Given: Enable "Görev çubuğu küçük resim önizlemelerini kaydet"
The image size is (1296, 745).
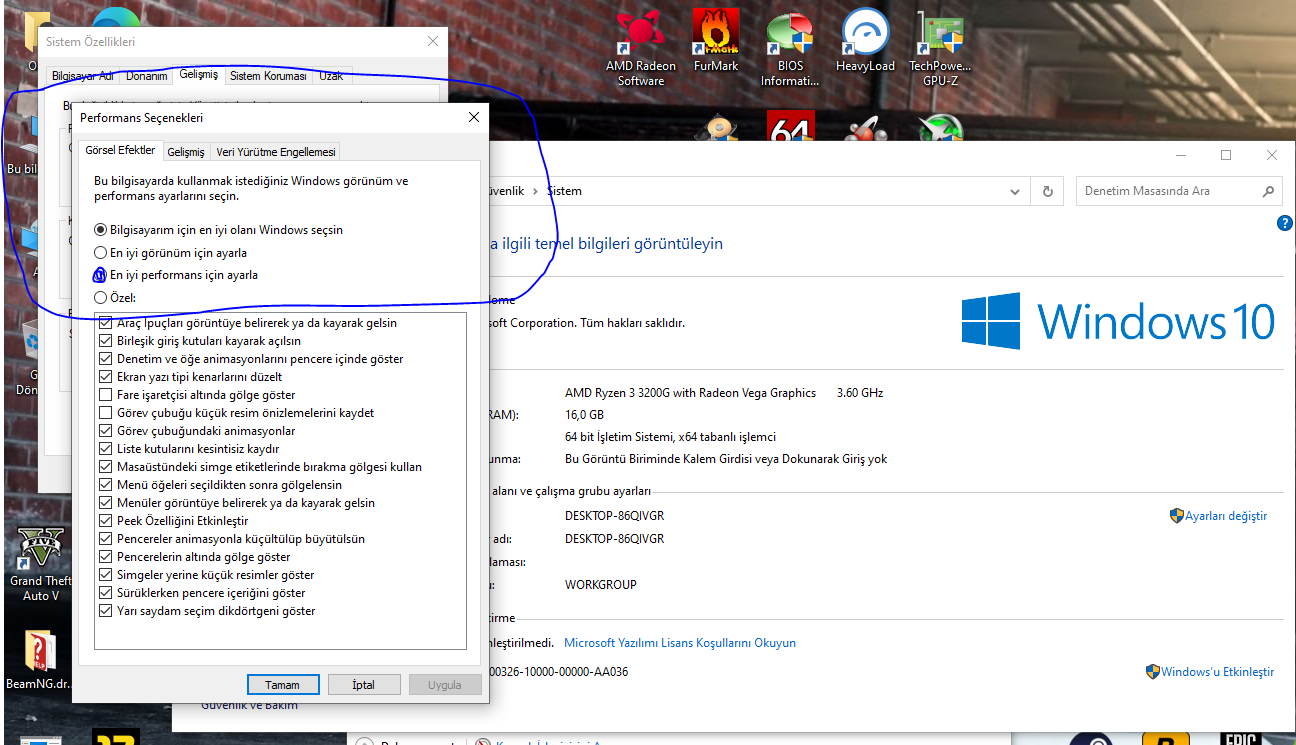Looking at the screenshot, I should tap(106, 413).
